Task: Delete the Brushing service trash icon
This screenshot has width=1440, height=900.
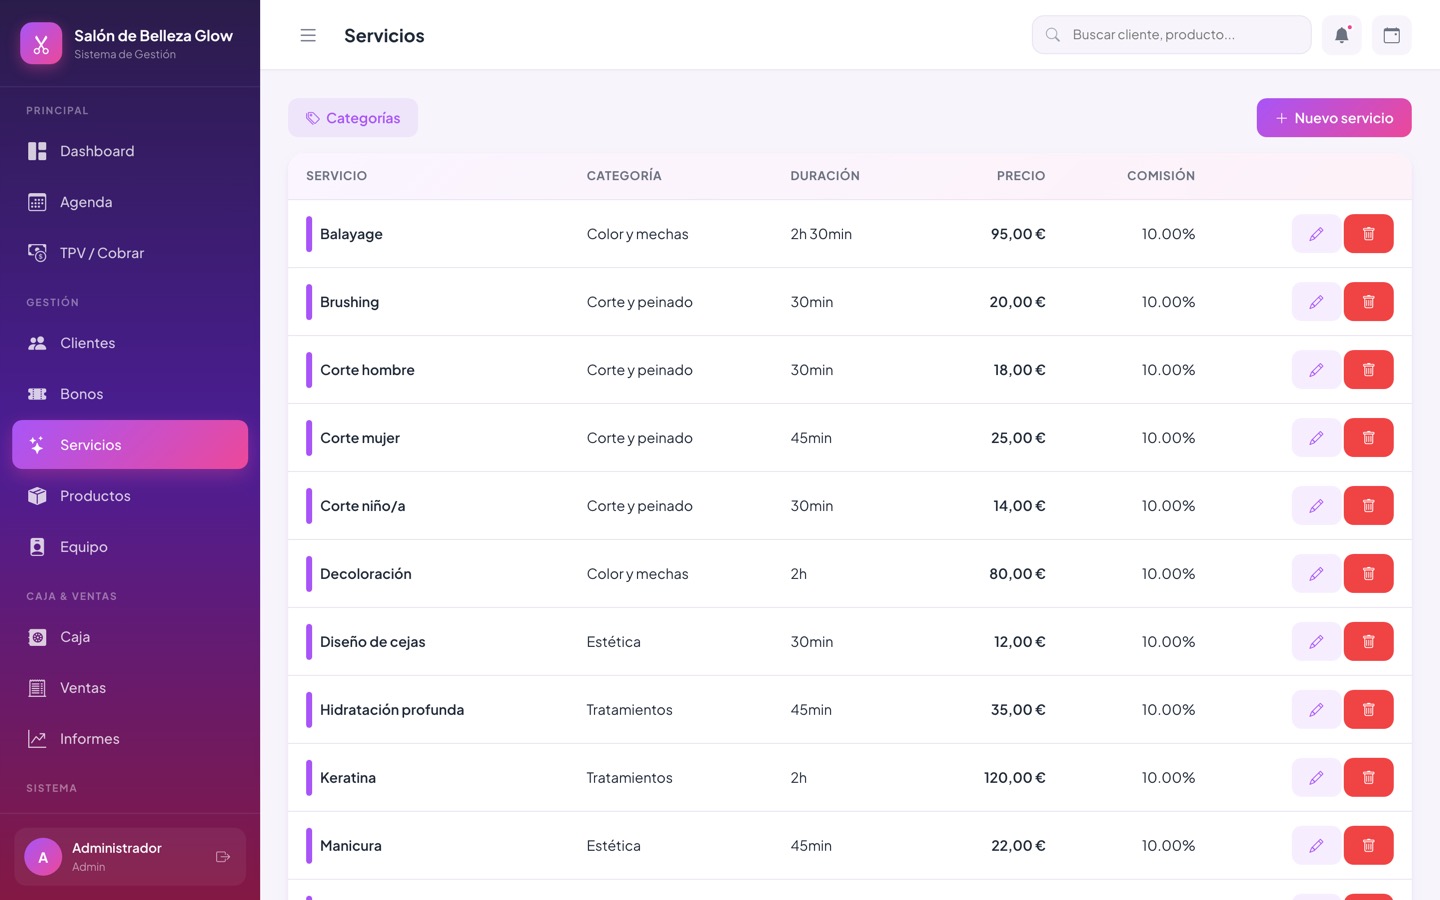Action: point(1368,302)
